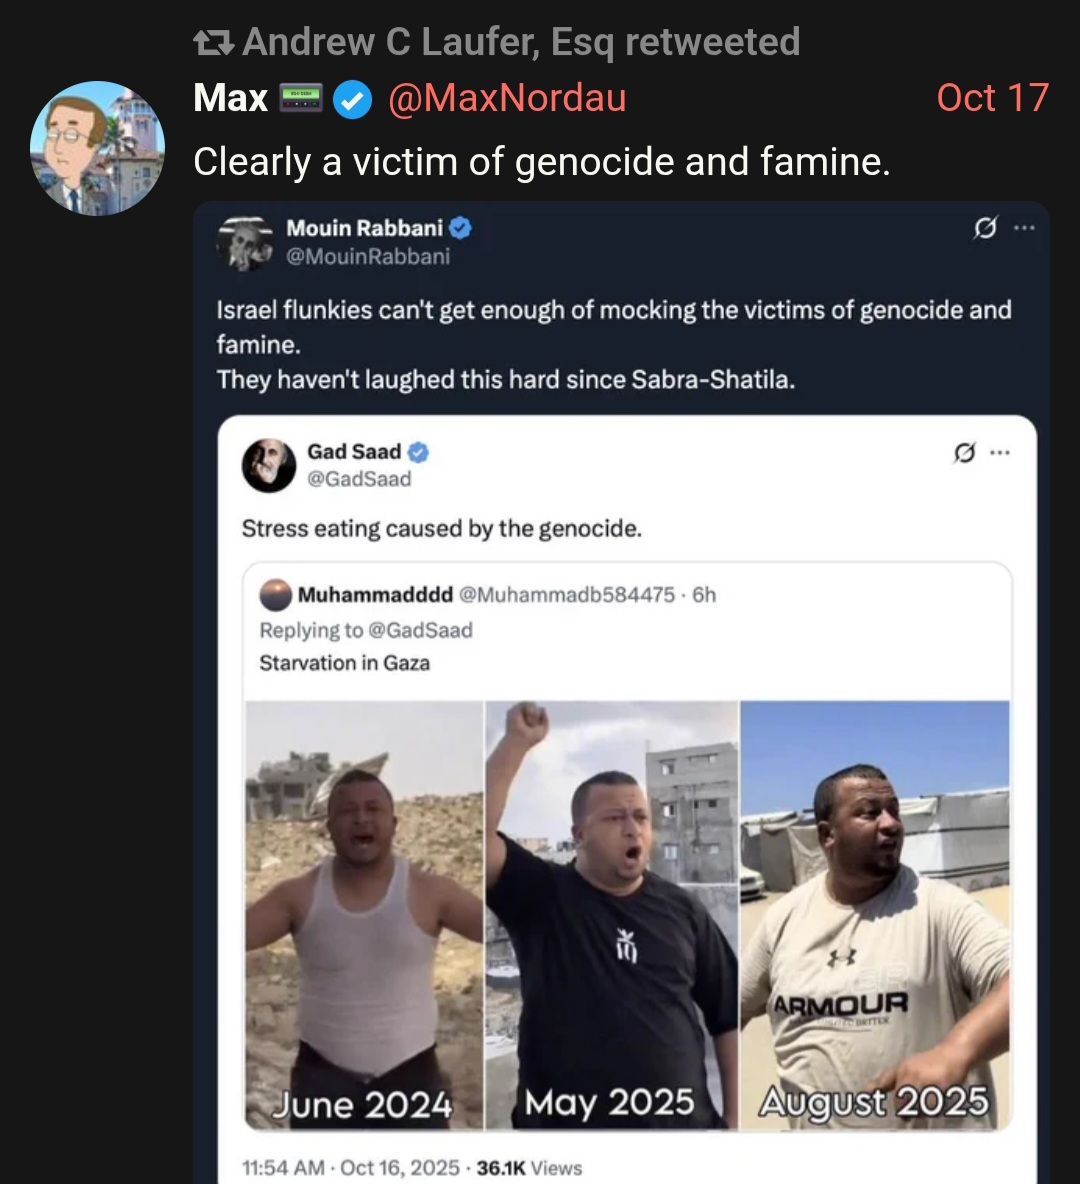Viewport: 1080px width, 1184px height.
Task: Open the more options menu on Mouin Rabbani's tweet
Action: (x=1023, y=229)
